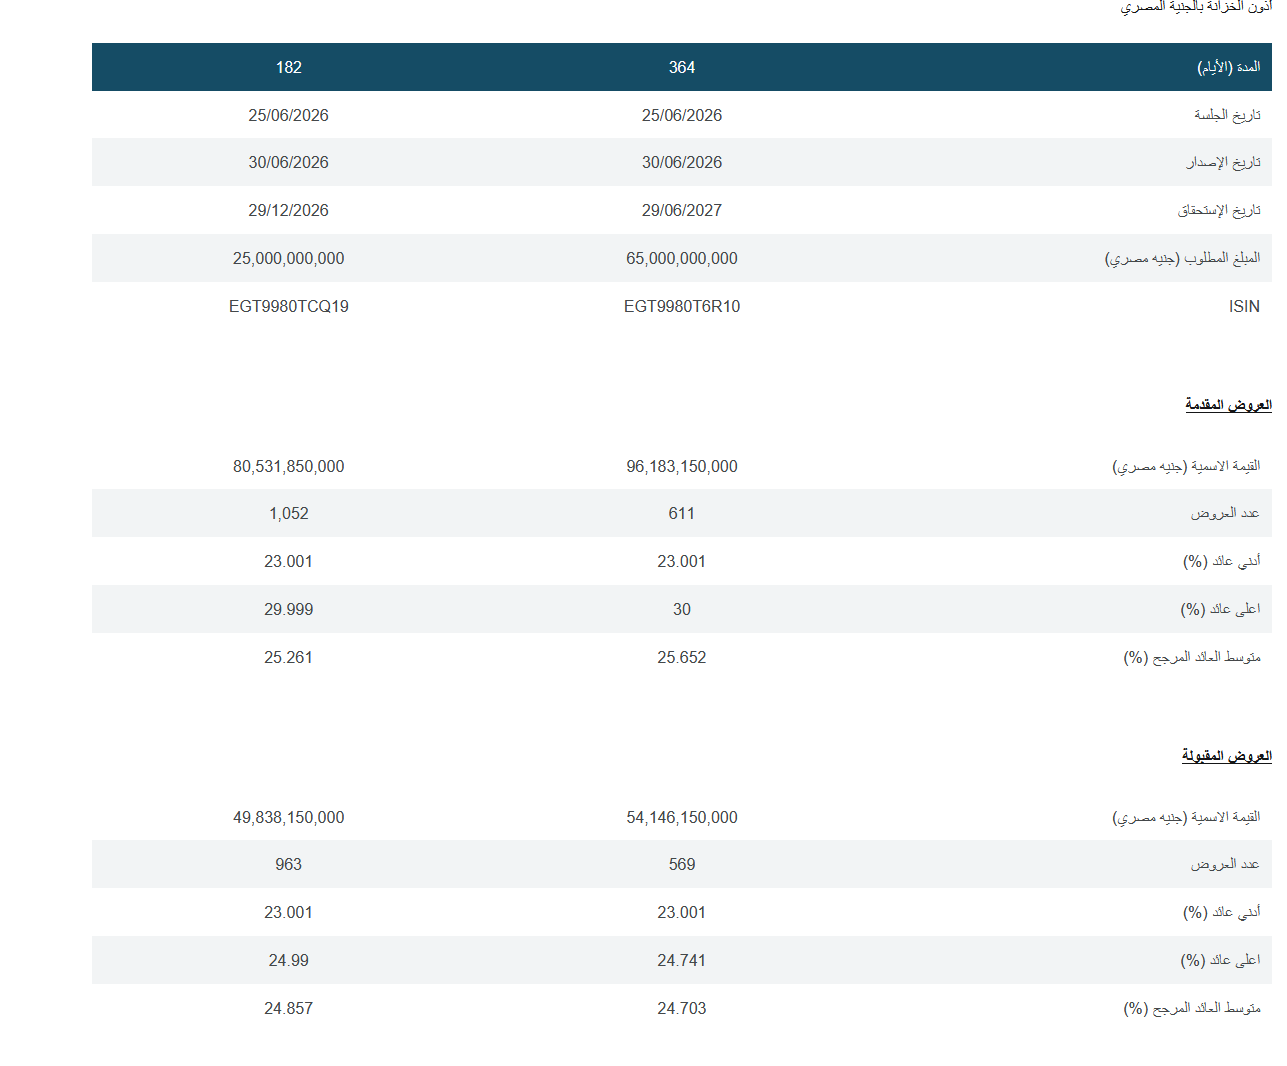1287x1066 pixels.
Task: Select maturity date 29/12/2026
Action: (x=289, y=210)
